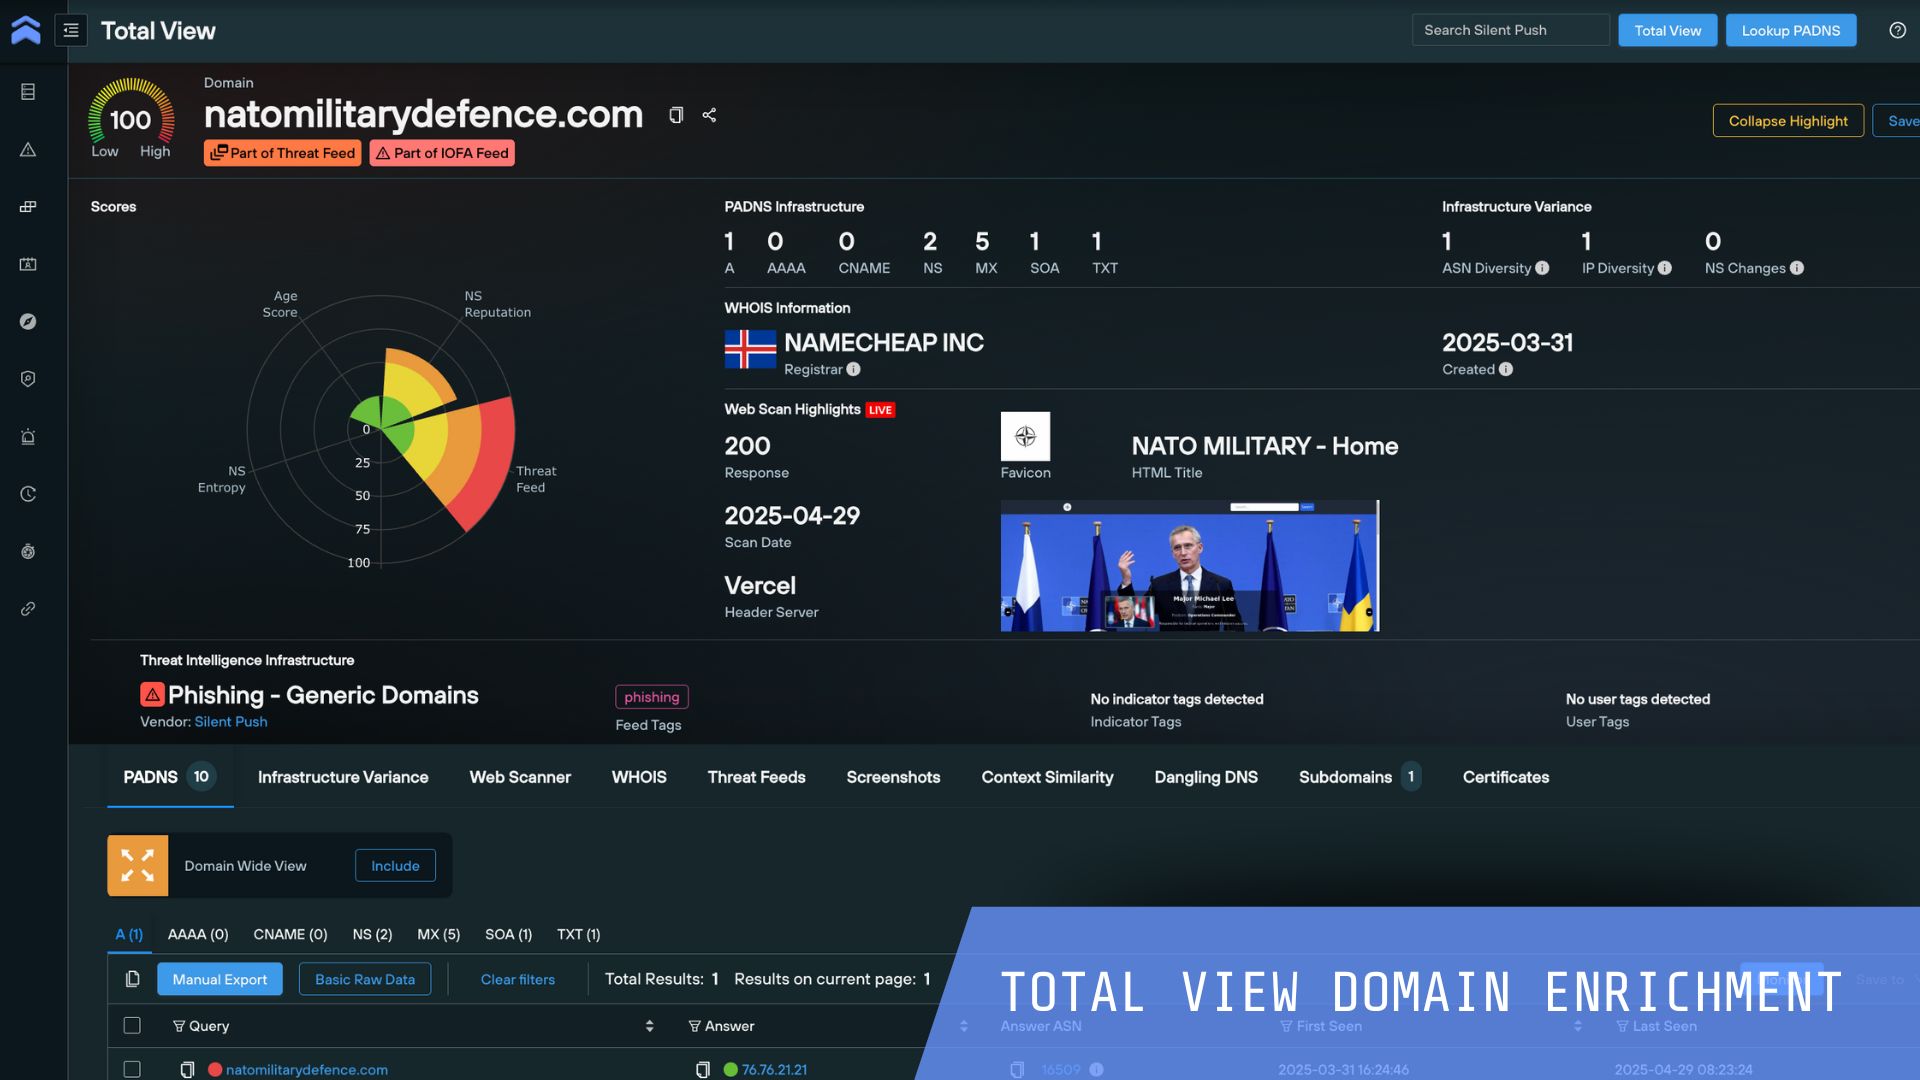Image resolution: width=1920 pixels, height=1080 pixels.
Task: Click the Manual Export button
Action: [219, 979]
